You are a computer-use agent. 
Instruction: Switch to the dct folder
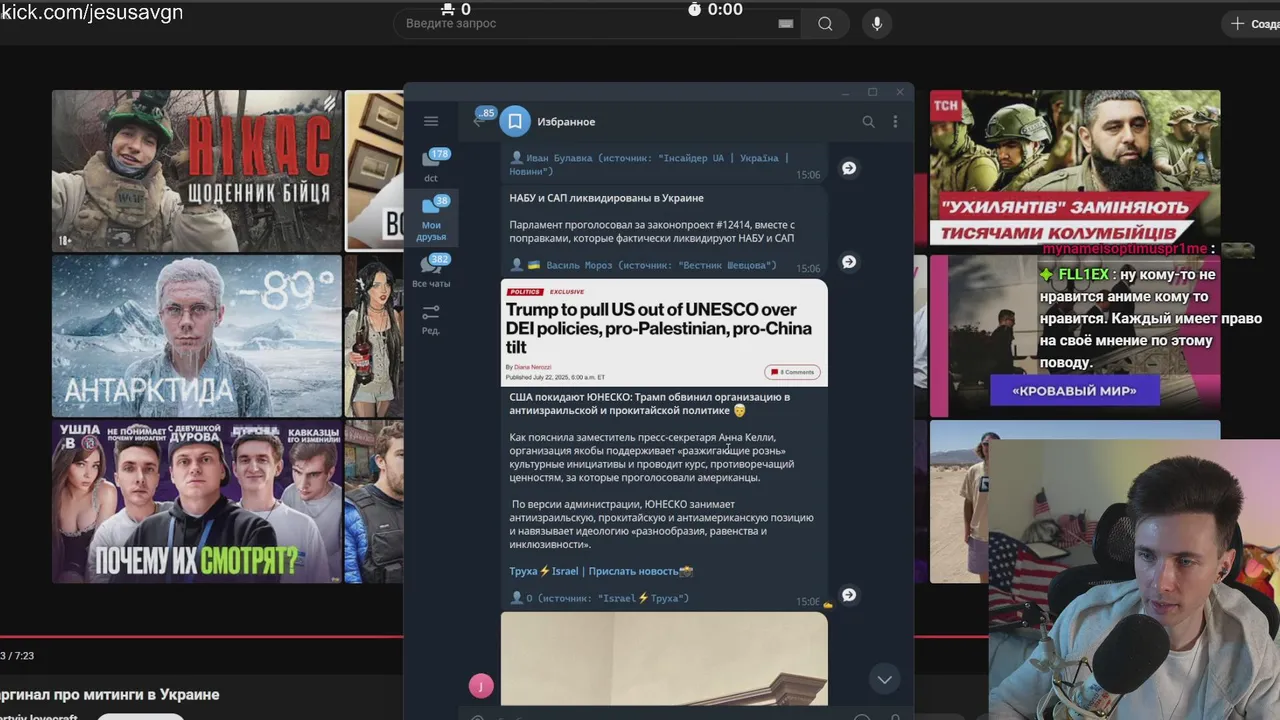pos(431,165)
